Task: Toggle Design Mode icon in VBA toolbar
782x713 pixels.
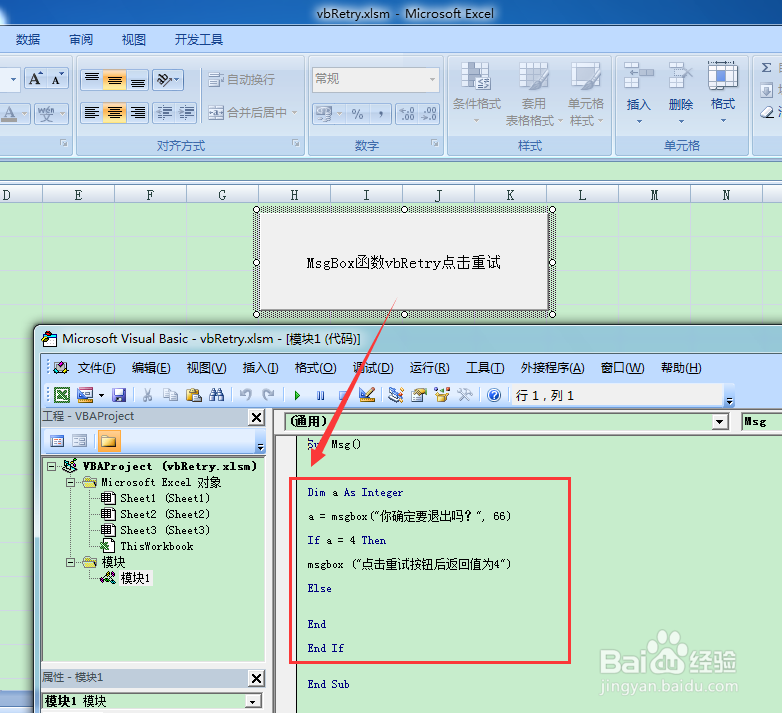Action: click(367, 395)
